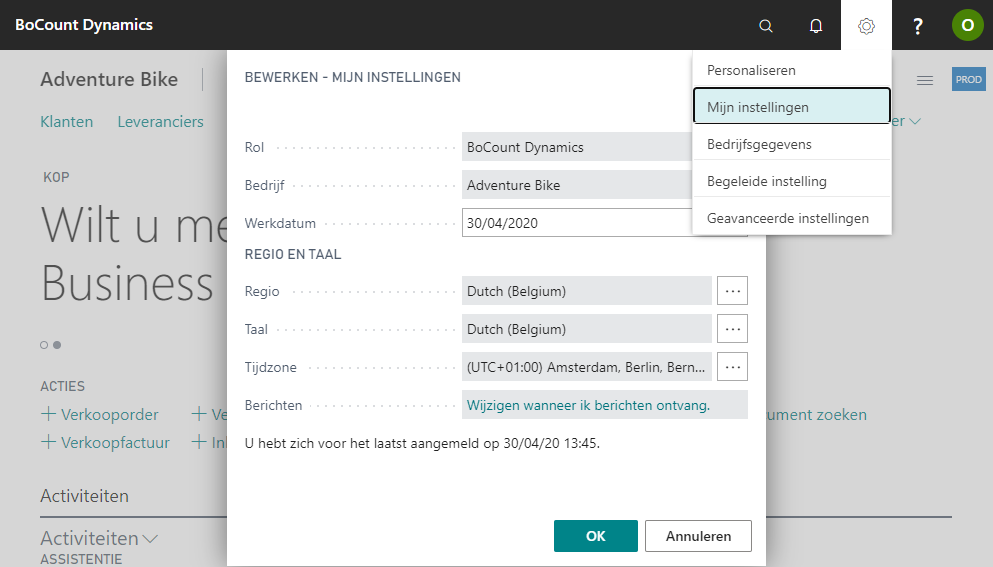Open Taal lookup ellipsis button
The width and height of the screenshot is (993, 567).
click(x=732, y=329)
